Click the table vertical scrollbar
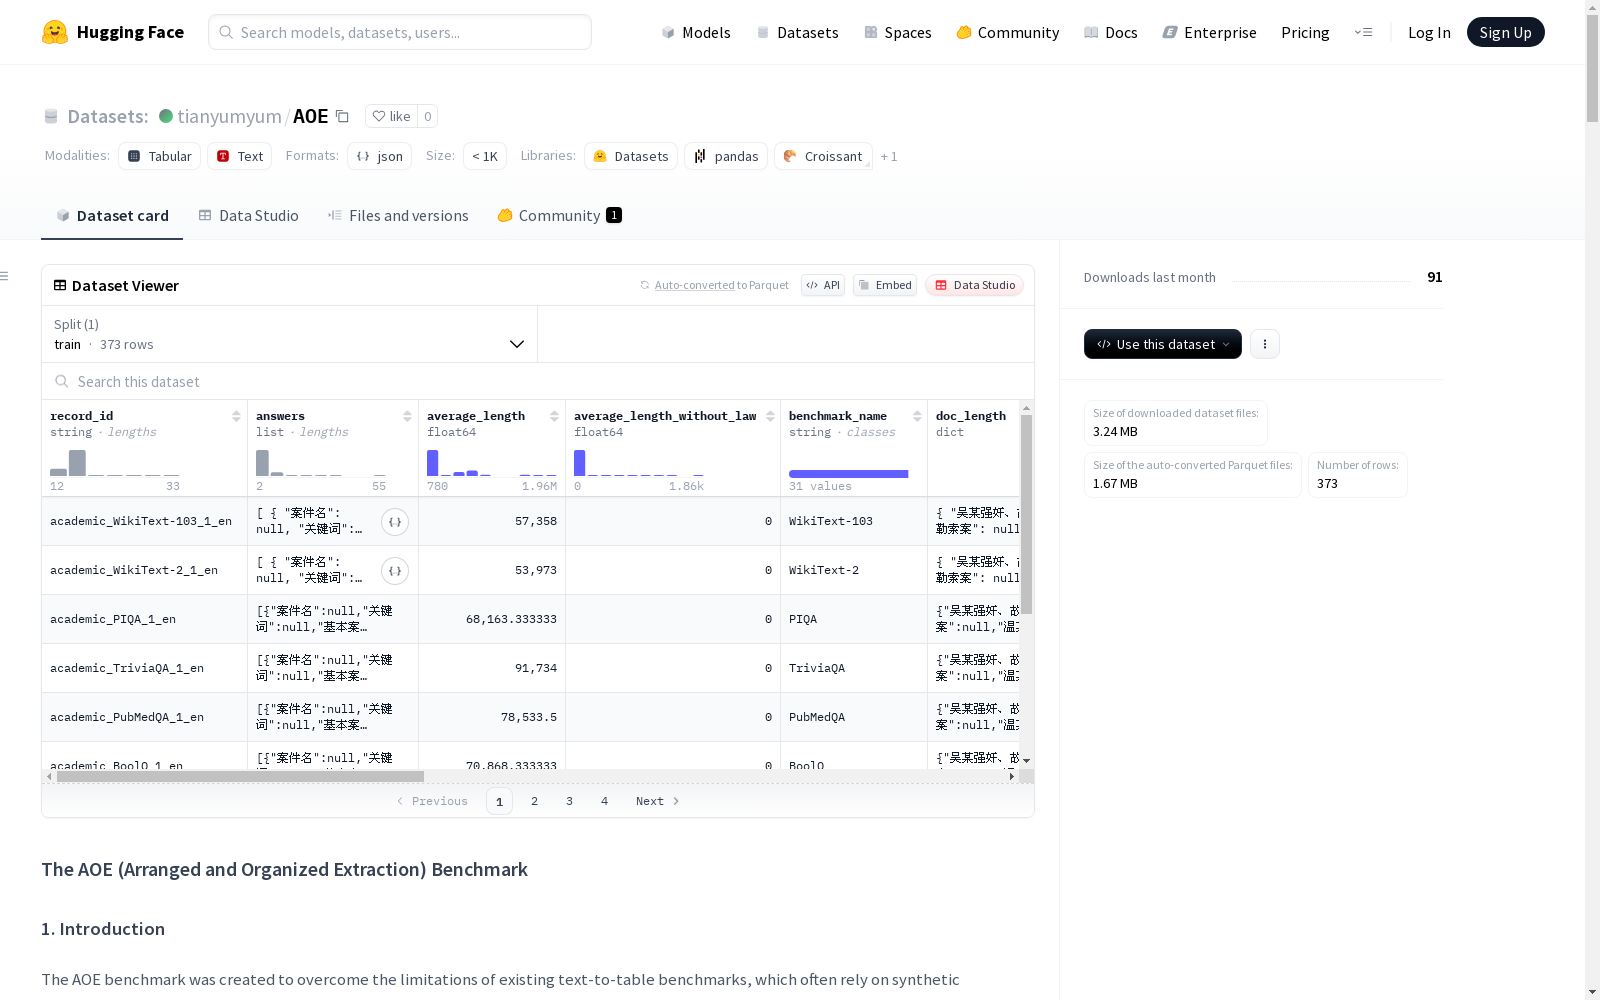Screen dimensions: 1600x1000 point(1026,514)
